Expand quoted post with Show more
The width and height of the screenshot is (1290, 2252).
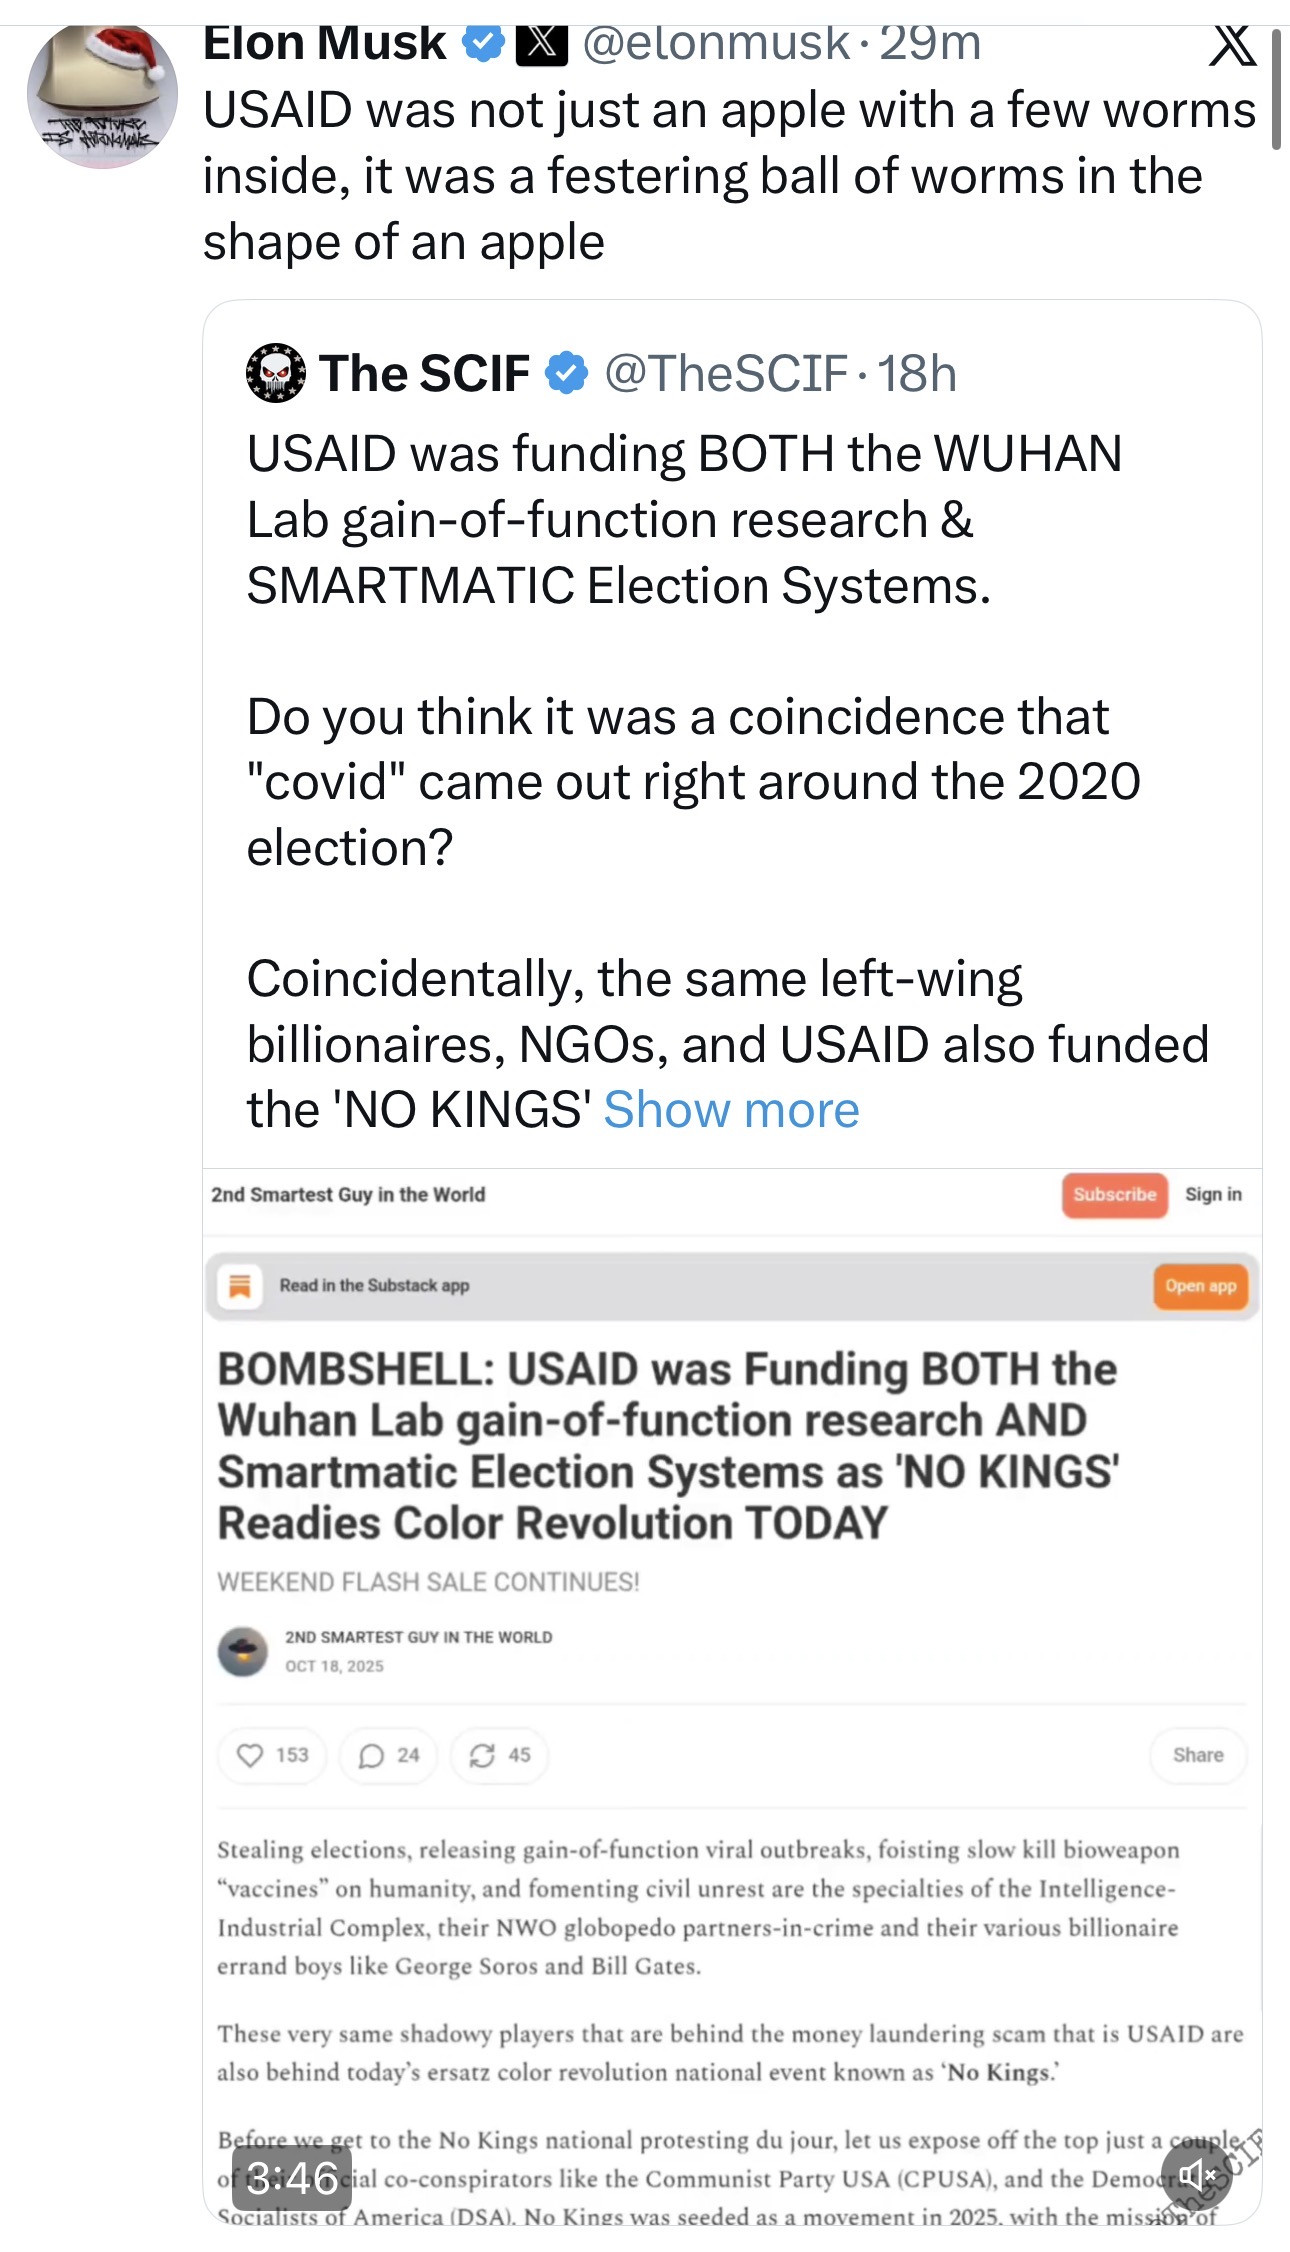click(x=731, y=1109)
